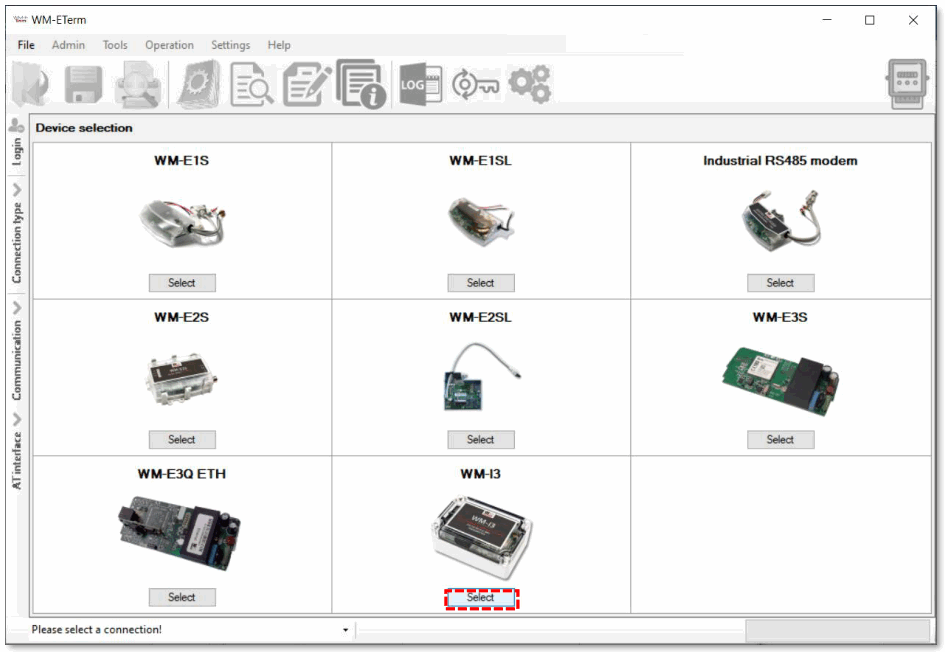
Task: Save the current device settings
Action: pos(83,84)
